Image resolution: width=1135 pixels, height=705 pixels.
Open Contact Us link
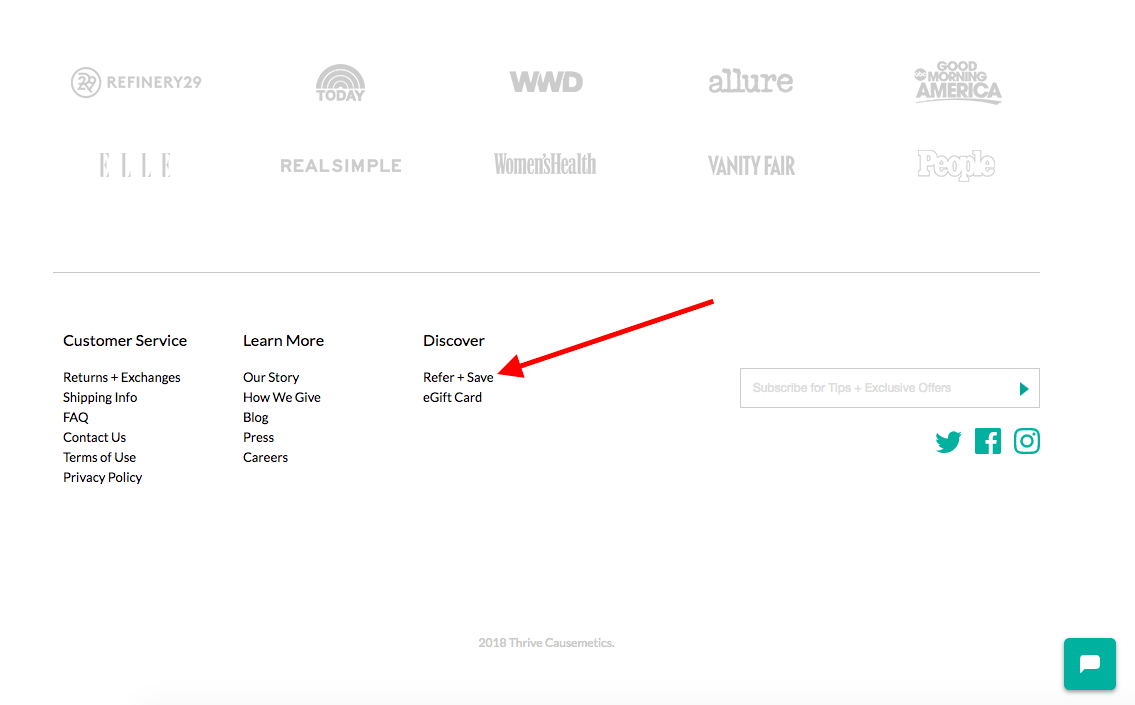[94, 437]
